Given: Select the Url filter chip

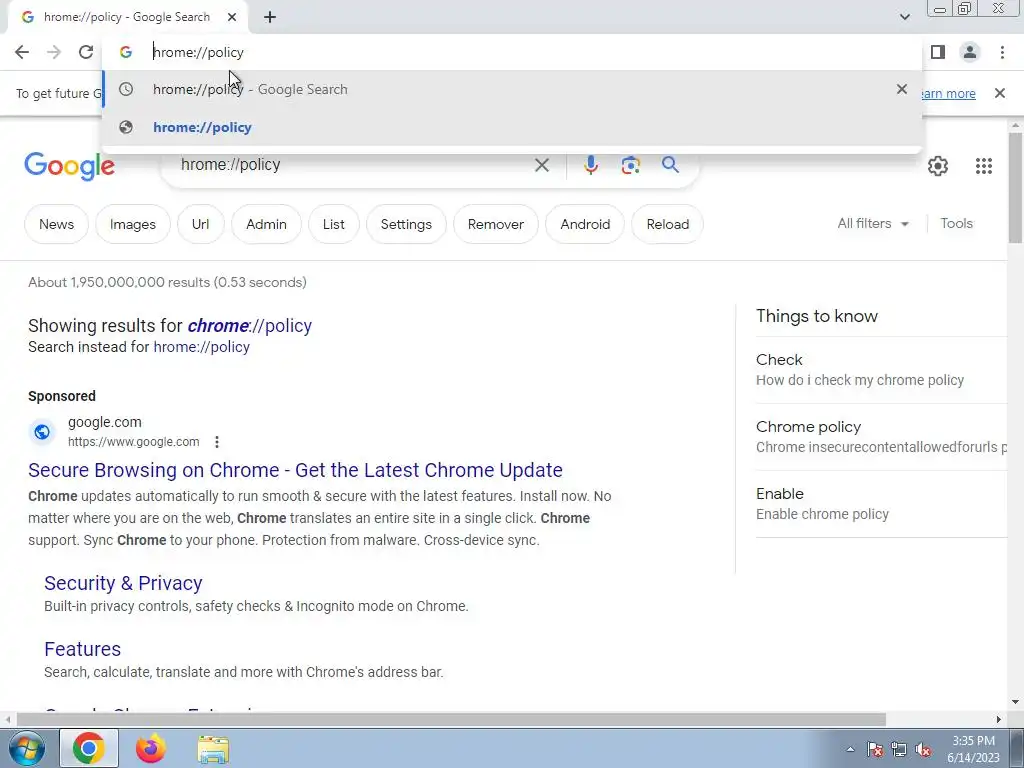Looking at the screenshot, I should [200, 224].
